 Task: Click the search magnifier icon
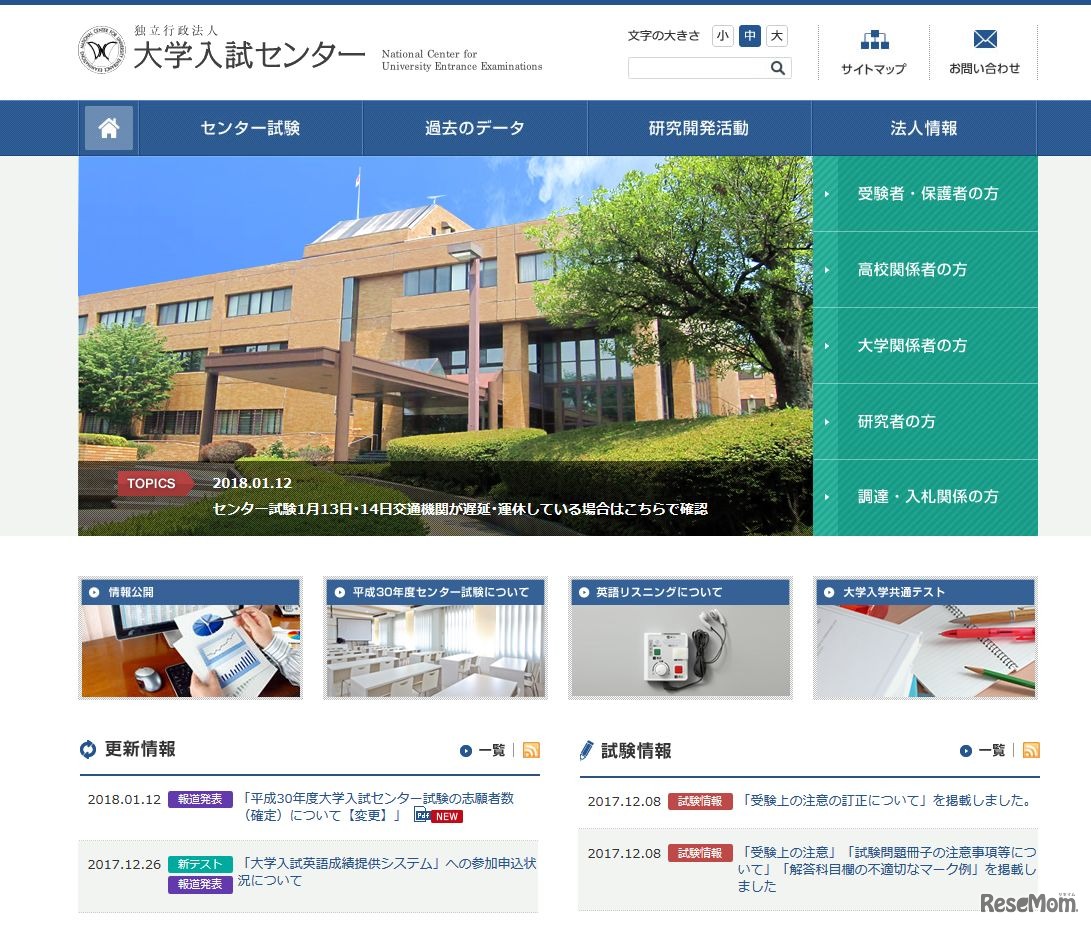777,68
